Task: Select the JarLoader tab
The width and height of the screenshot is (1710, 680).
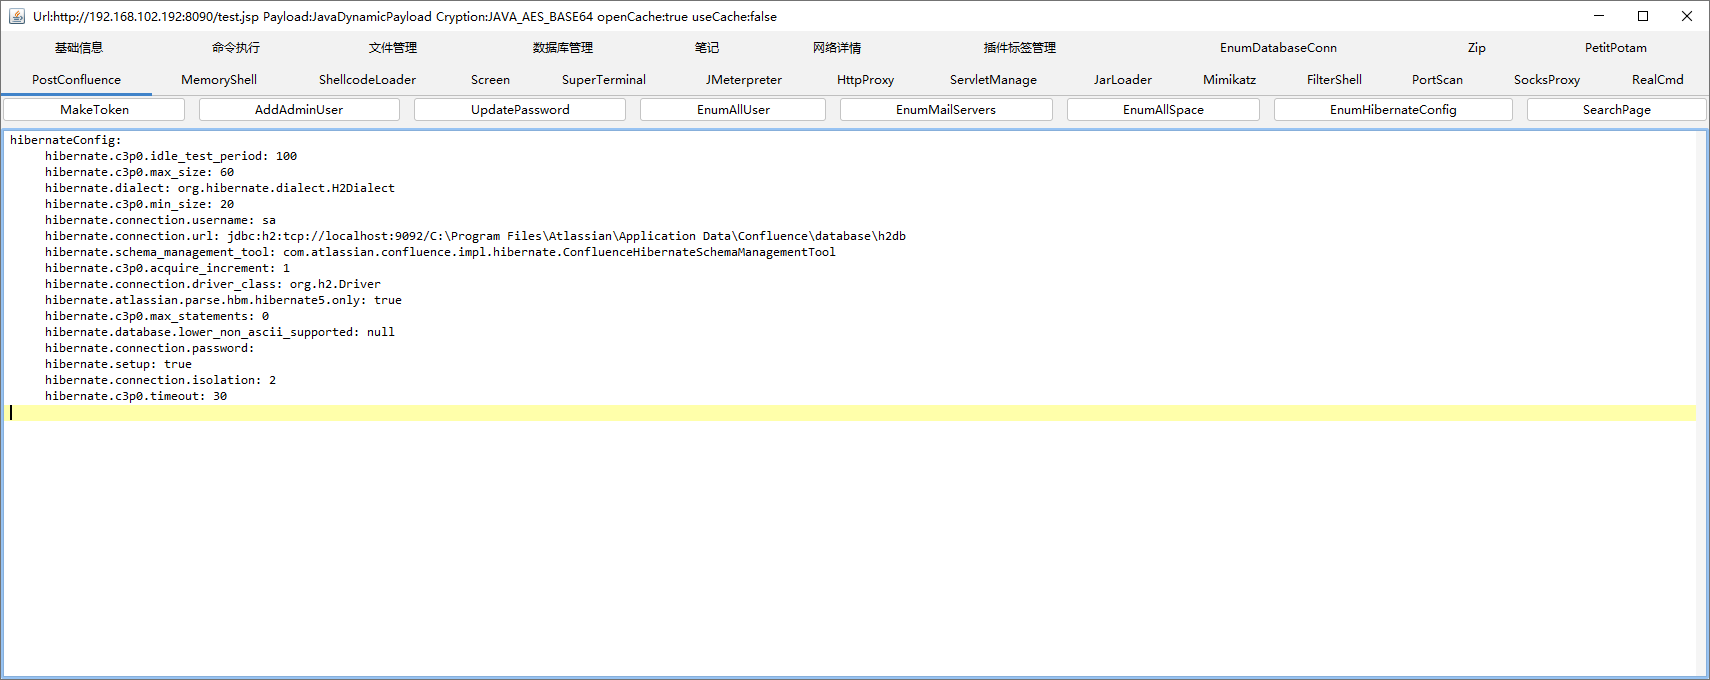Action: (x=1122, y=80)
